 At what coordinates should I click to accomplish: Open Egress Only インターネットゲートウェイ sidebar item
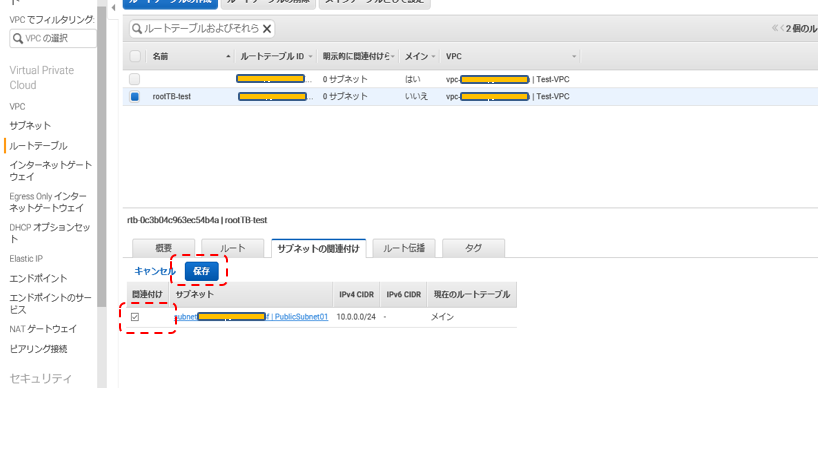pyautogui.click(x=48, y=202)
